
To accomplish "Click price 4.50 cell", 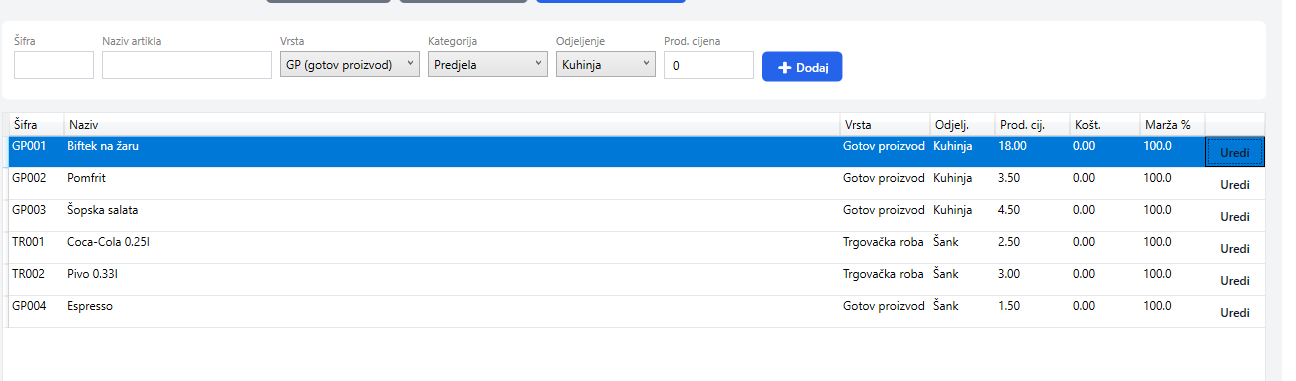I will click(x=1009, y=210).
